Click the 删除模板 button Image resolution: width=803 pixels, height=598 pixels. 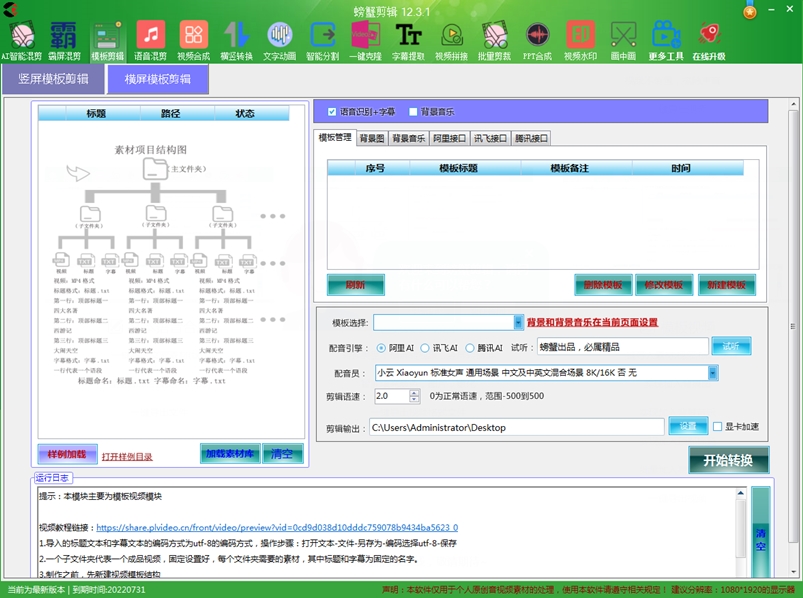603,285
